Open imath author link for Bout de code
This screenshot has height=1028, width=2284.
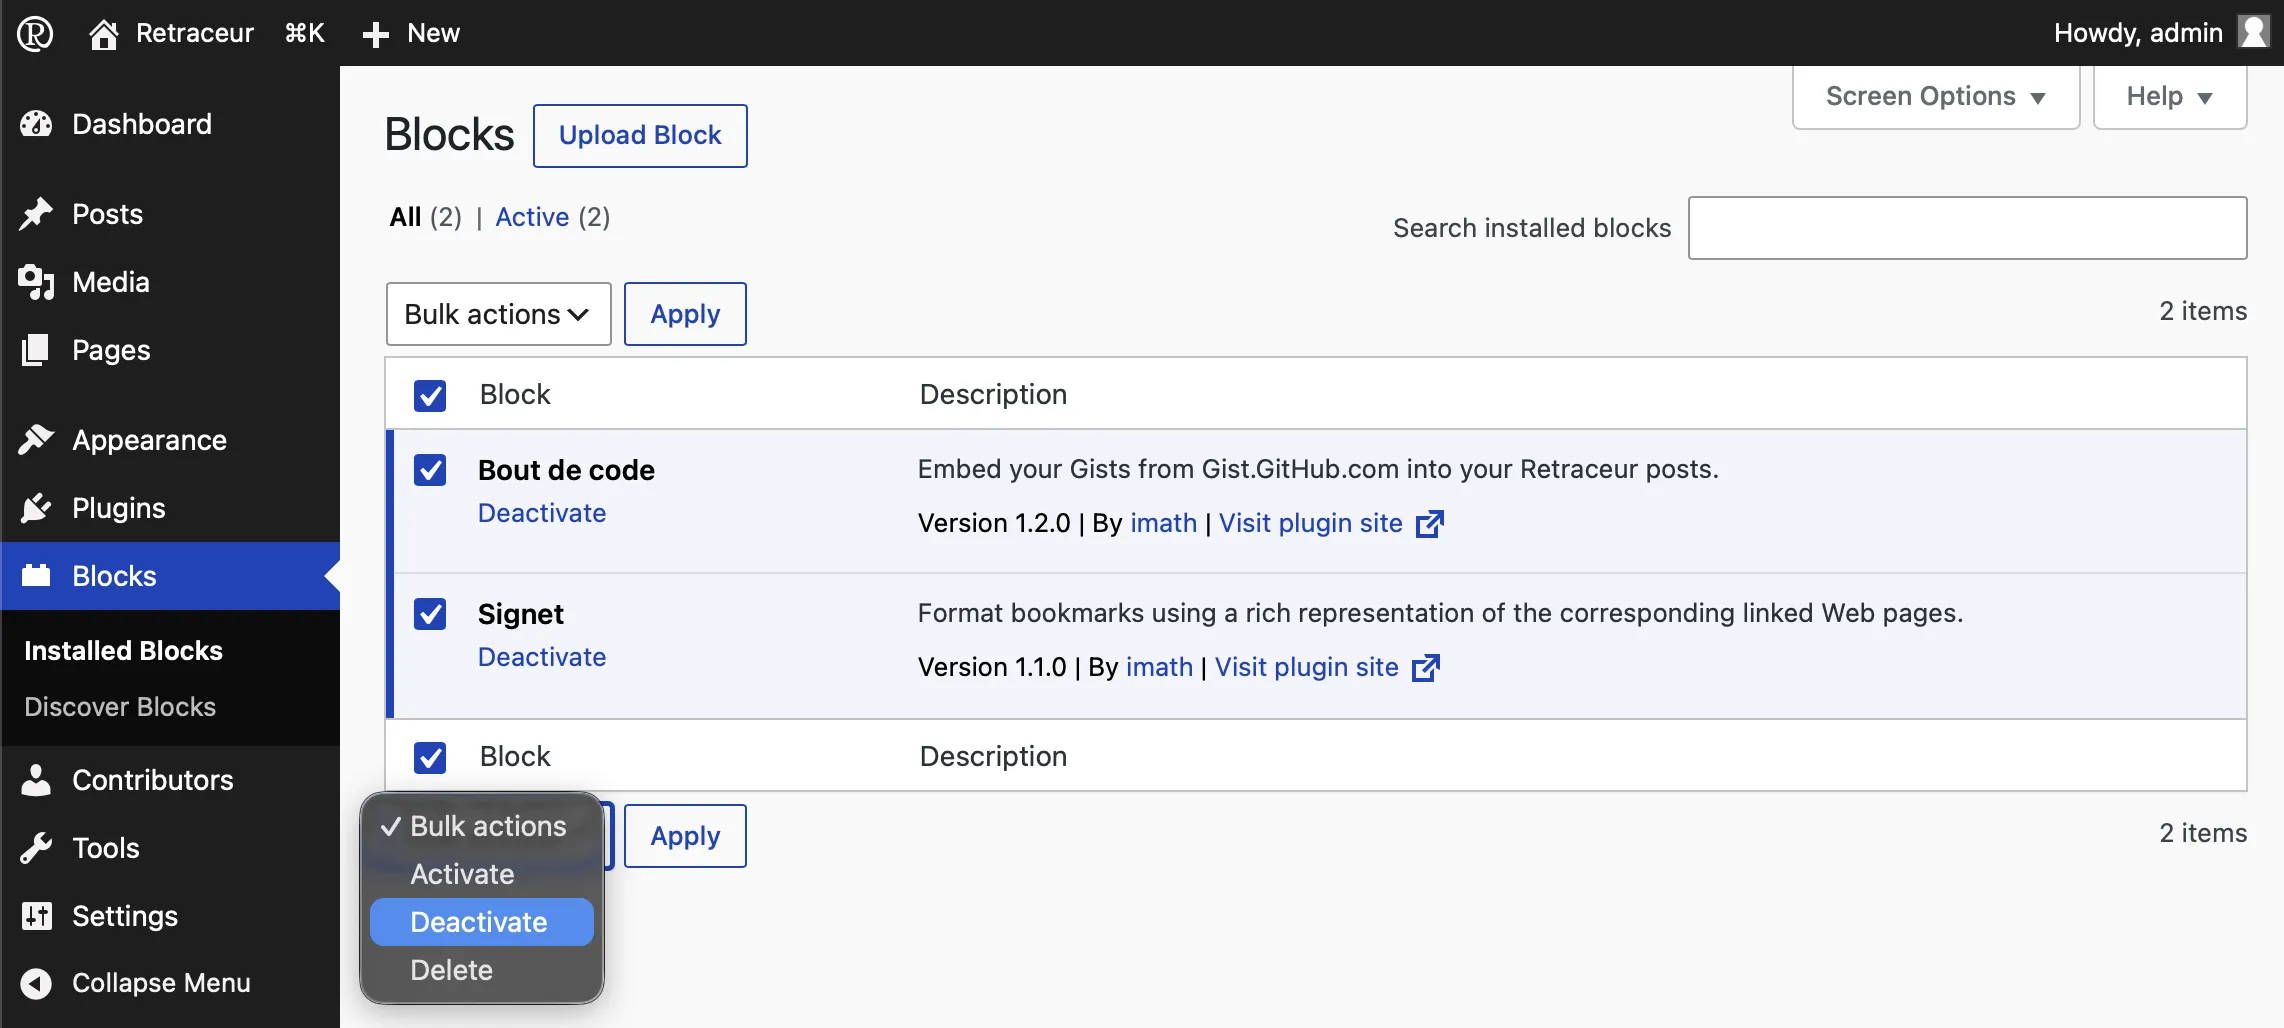pyautogui.click(x=1164, y=523)
